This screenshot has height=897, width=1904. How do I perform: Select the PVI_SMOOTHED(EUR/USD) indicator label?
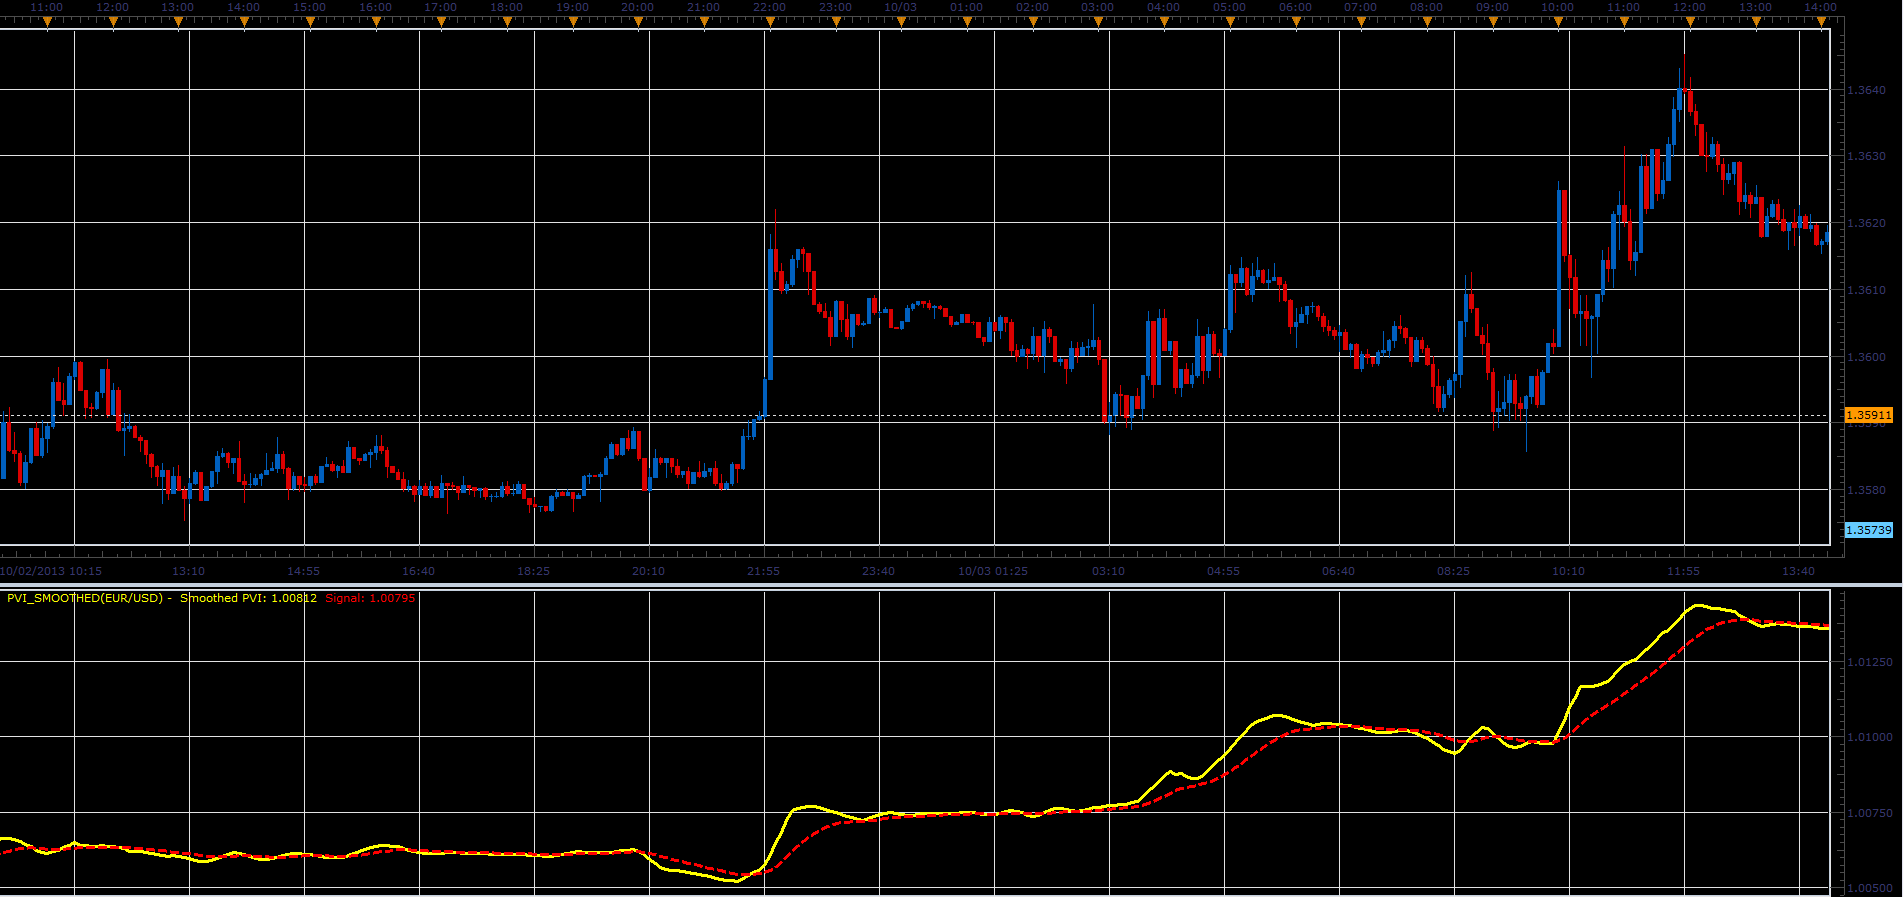coord(85,598)
